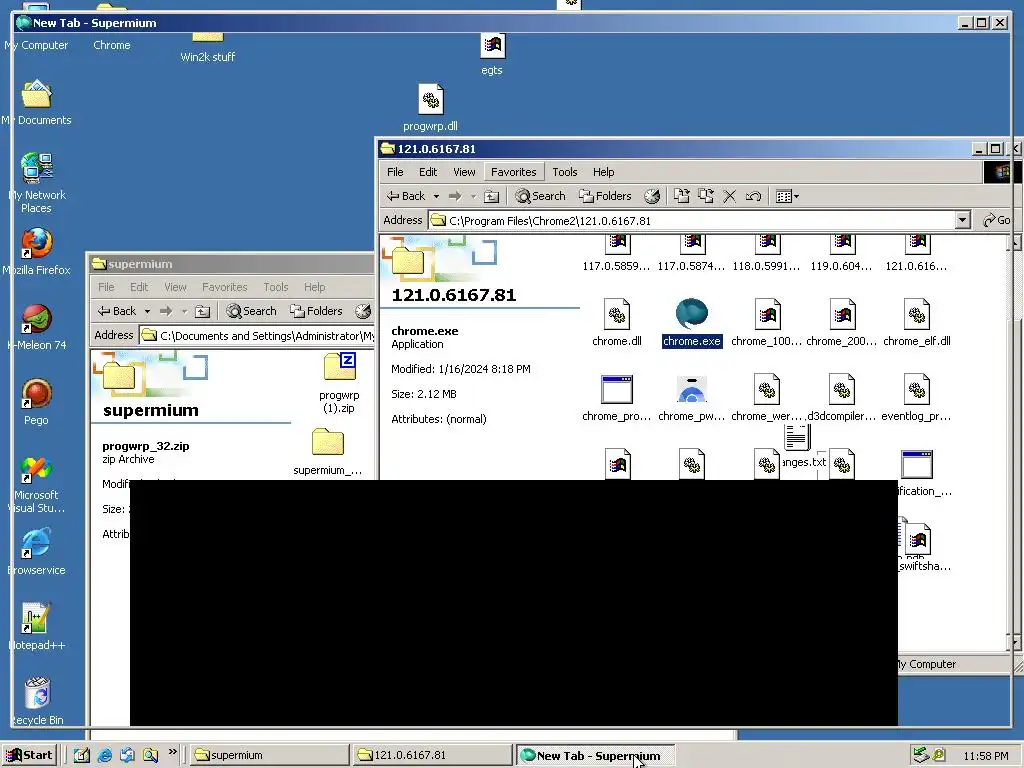Click Folders button in supermium window toolbar

[x=316, y=311]
